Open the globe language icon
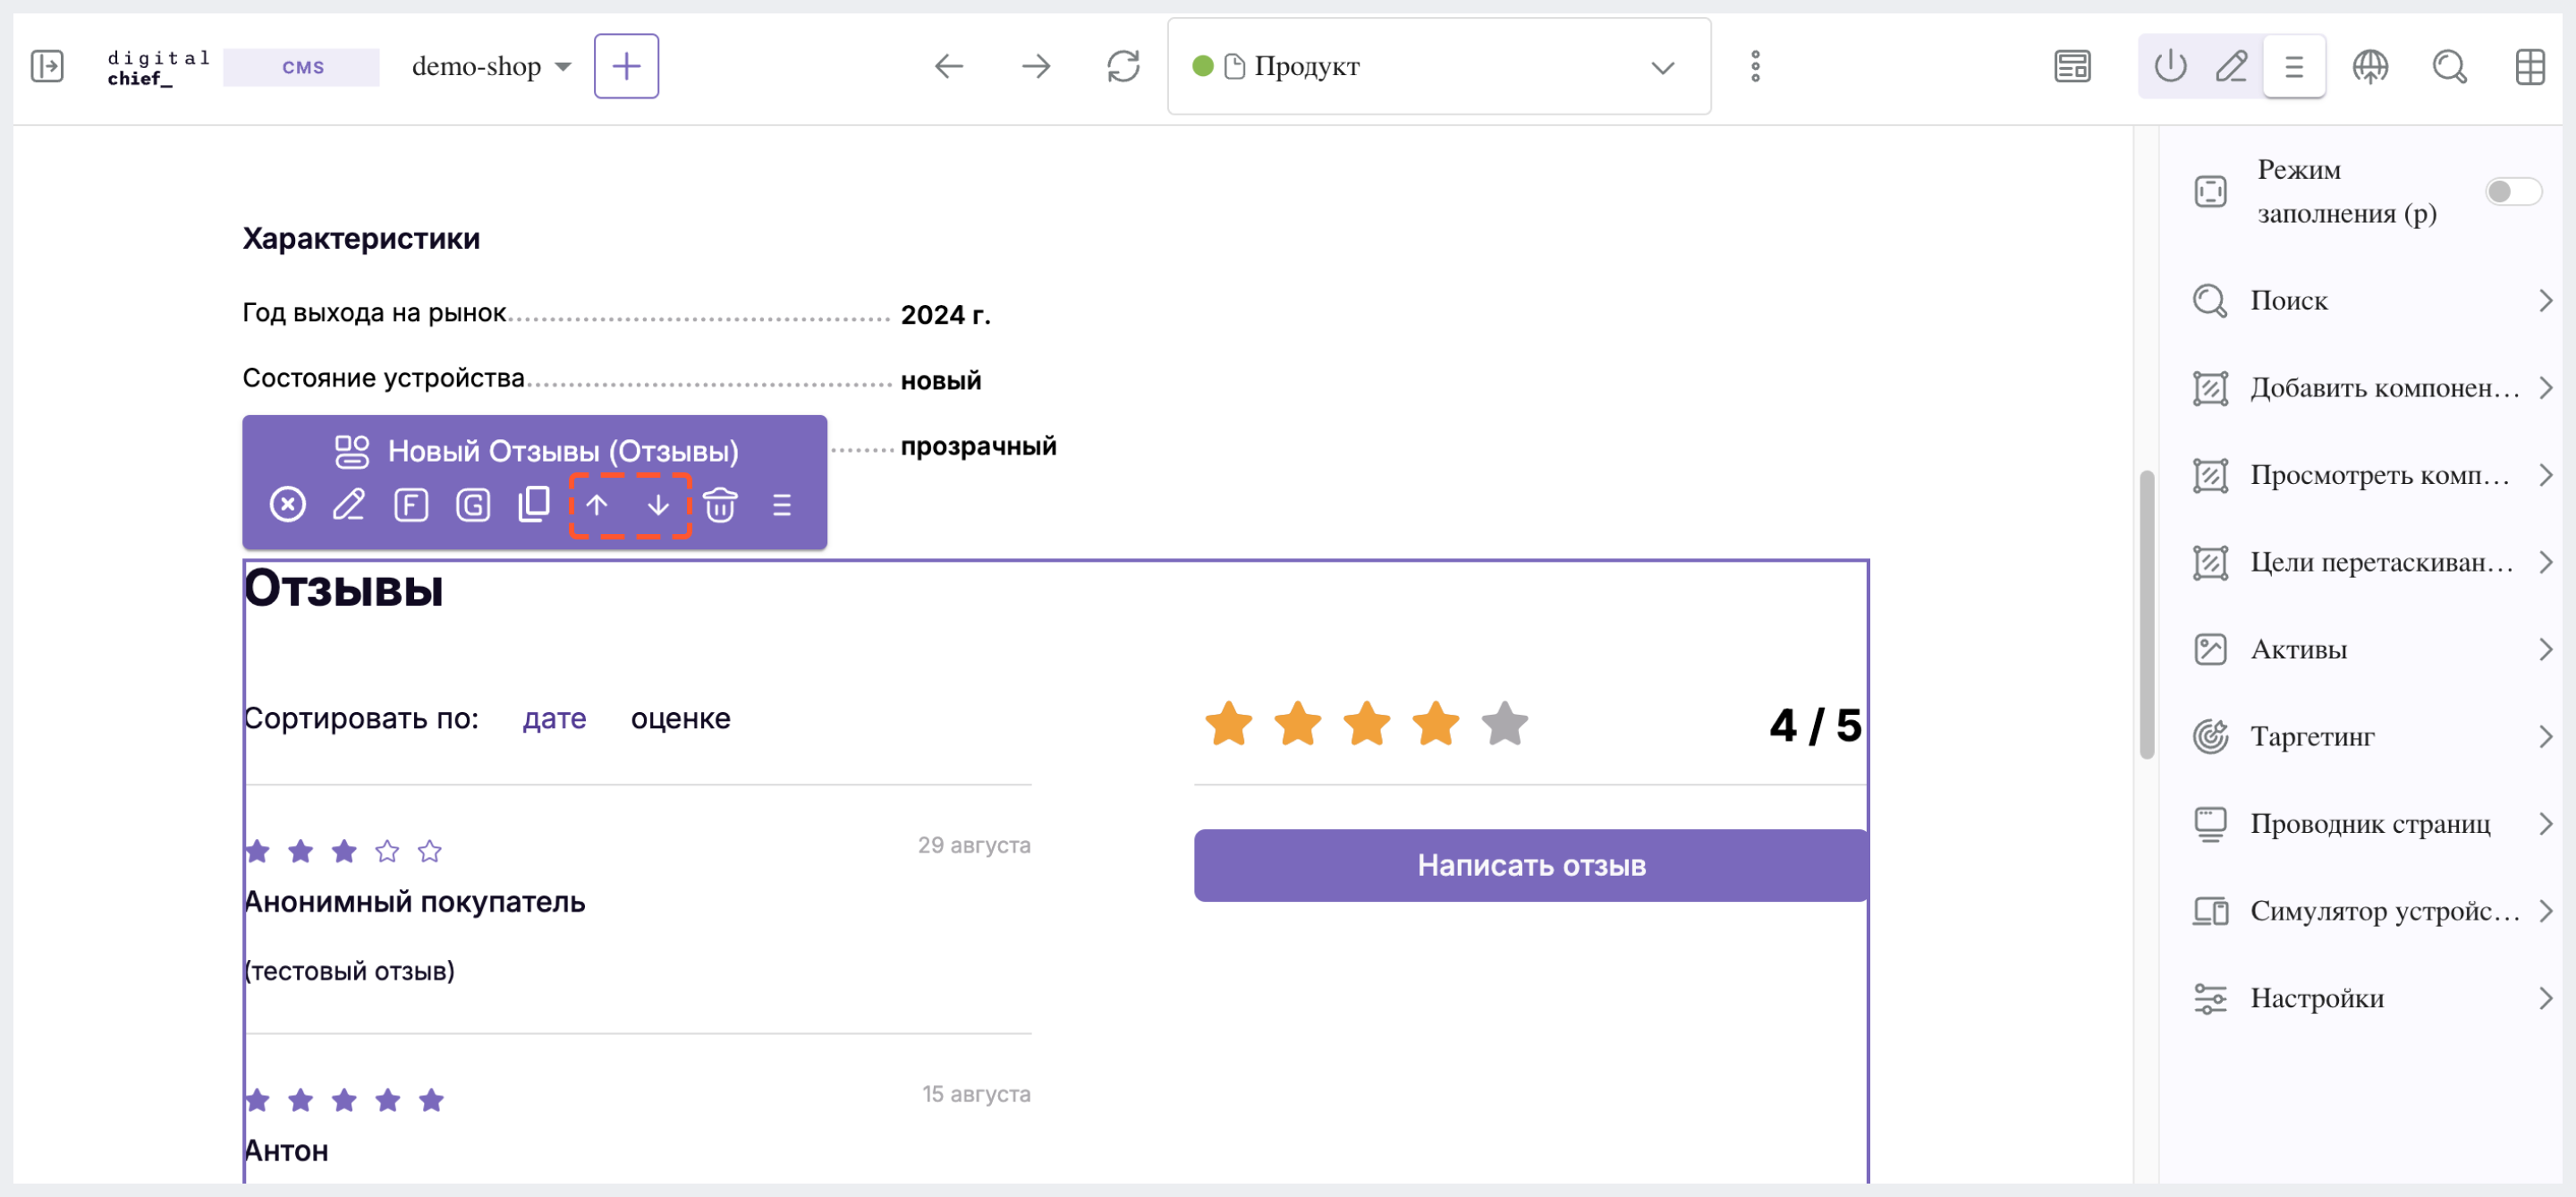The image size is (2576, 1197). [2370, 67]
